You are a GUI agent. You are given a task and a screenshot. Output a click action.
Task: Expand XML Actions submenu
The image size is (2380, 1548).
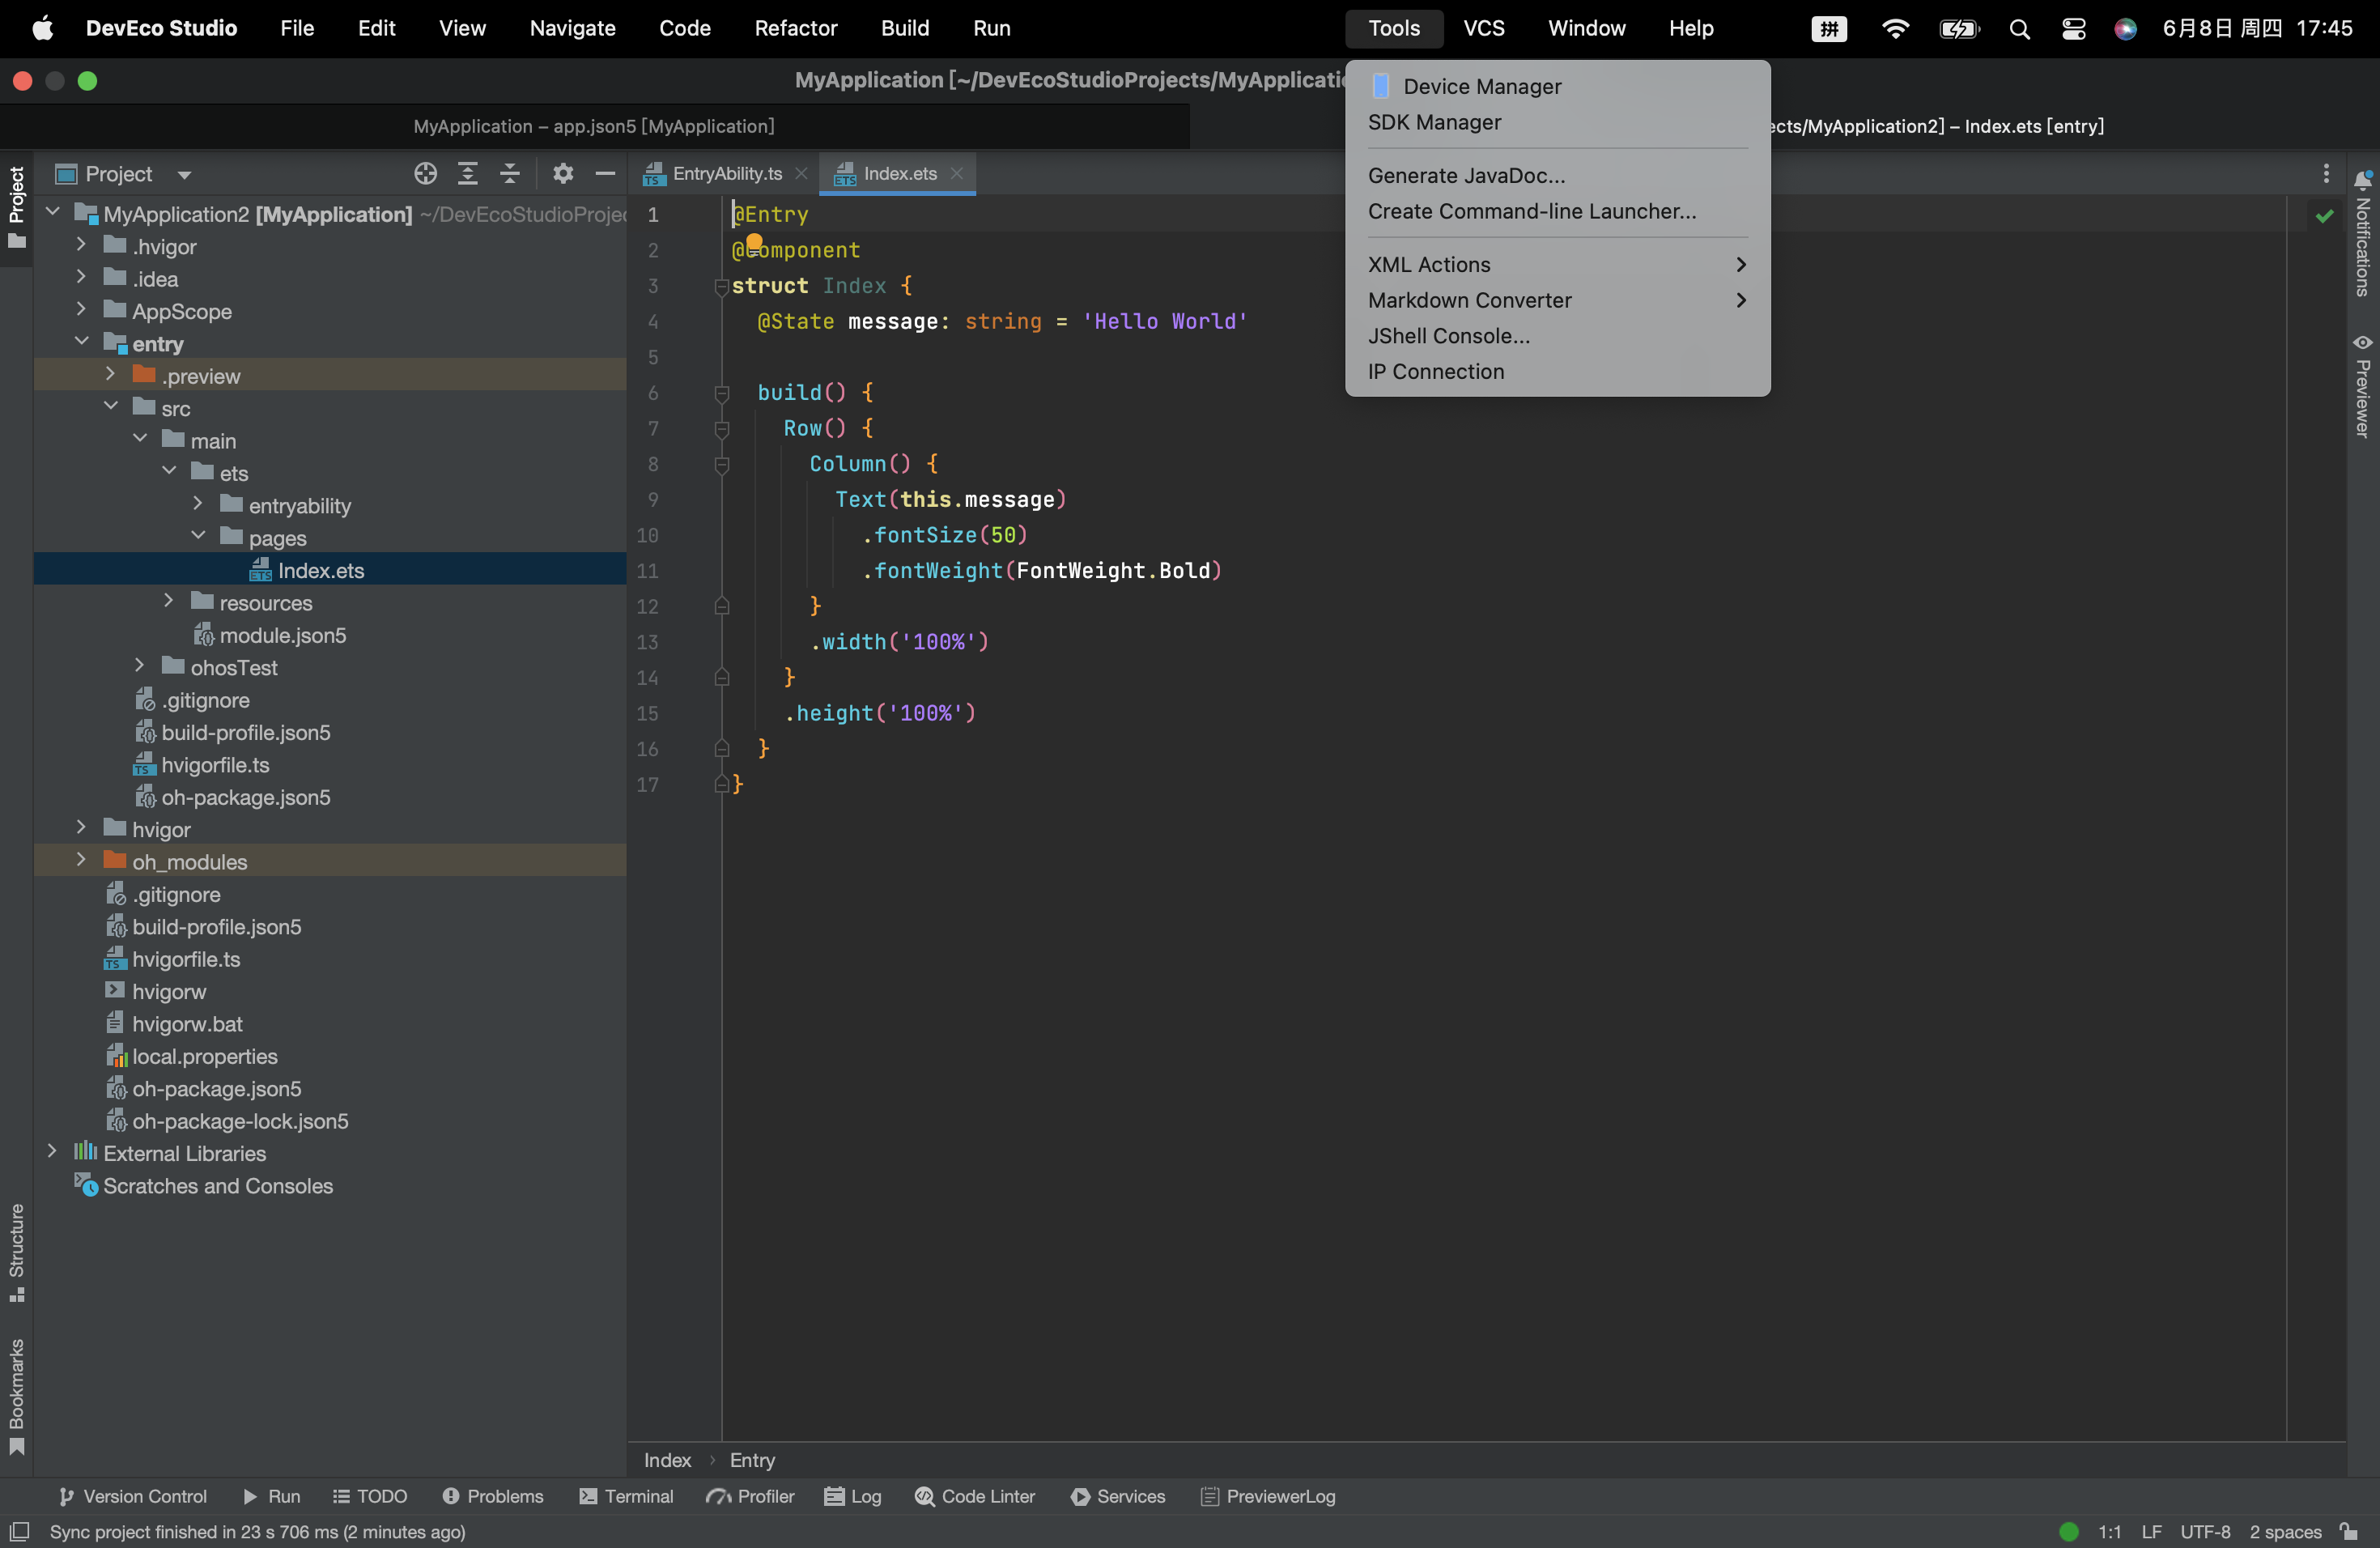(x=1557, y=265)
